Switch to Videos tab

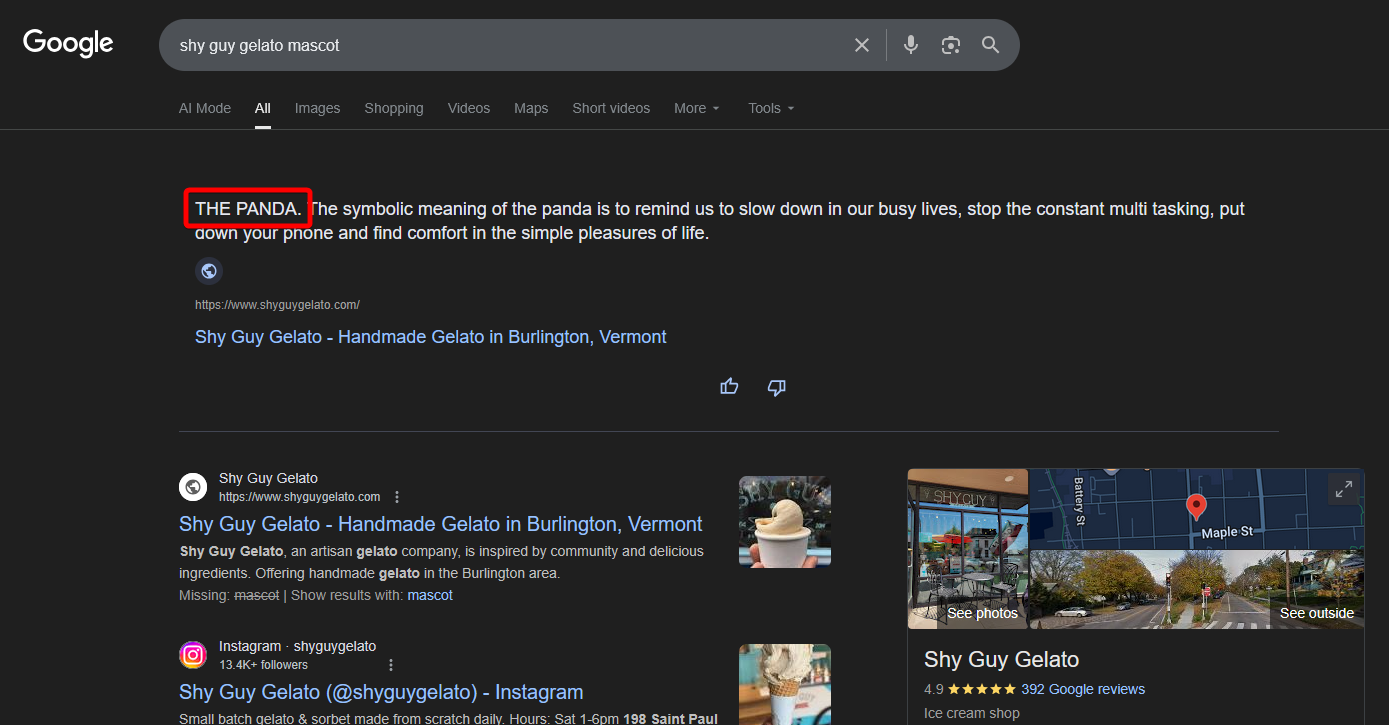click(469, 108)
